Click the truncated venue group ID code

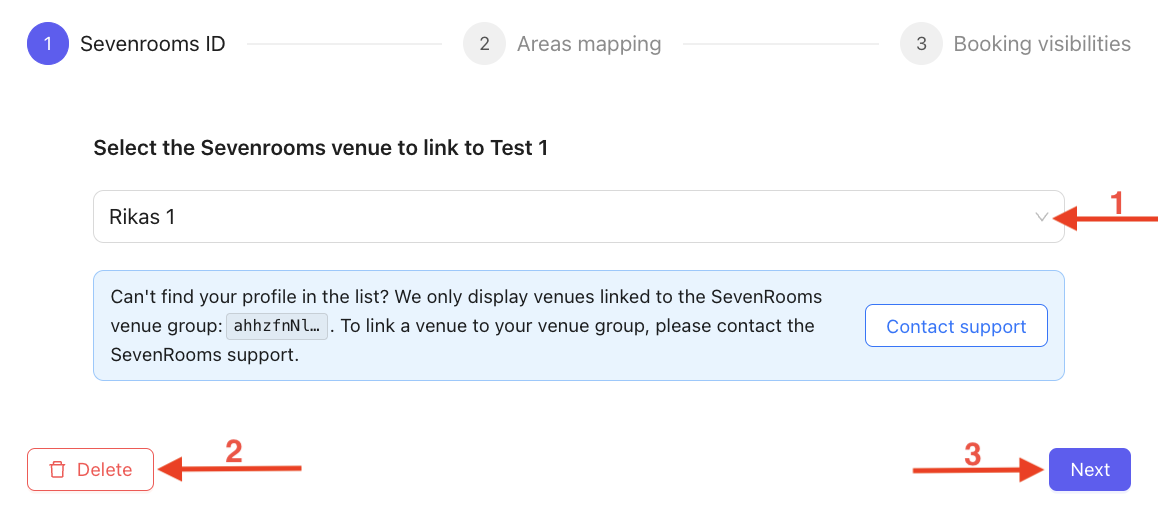[277, 326]
